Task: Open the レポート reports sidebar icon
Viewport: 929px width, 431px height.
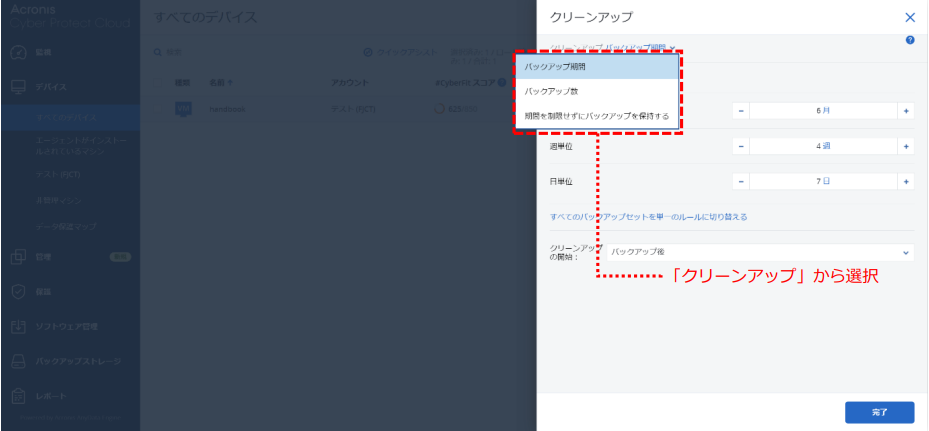Action: pos(18,396)
